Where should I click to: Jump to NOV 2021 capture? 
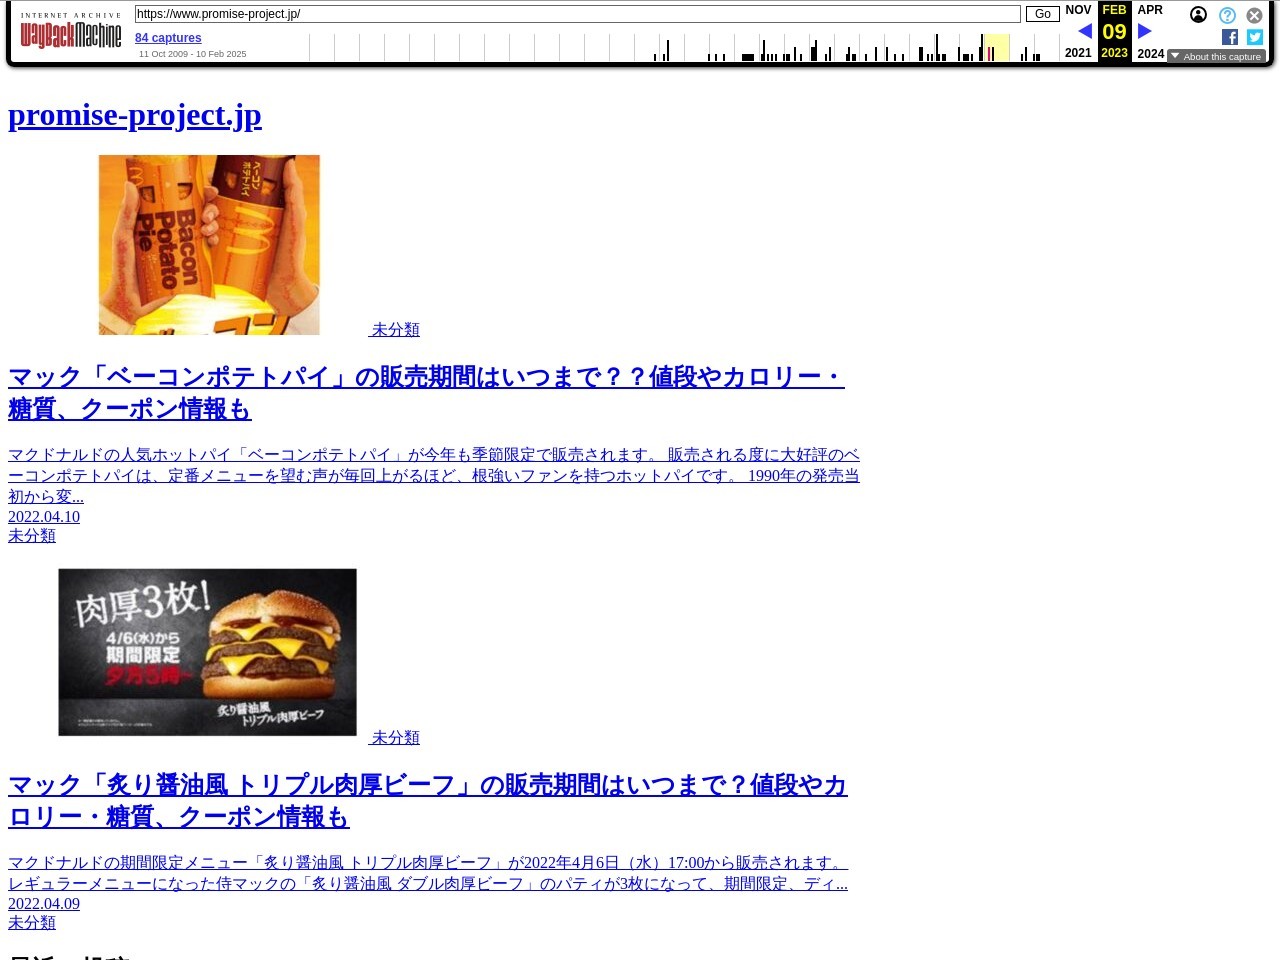(1078, 31)
